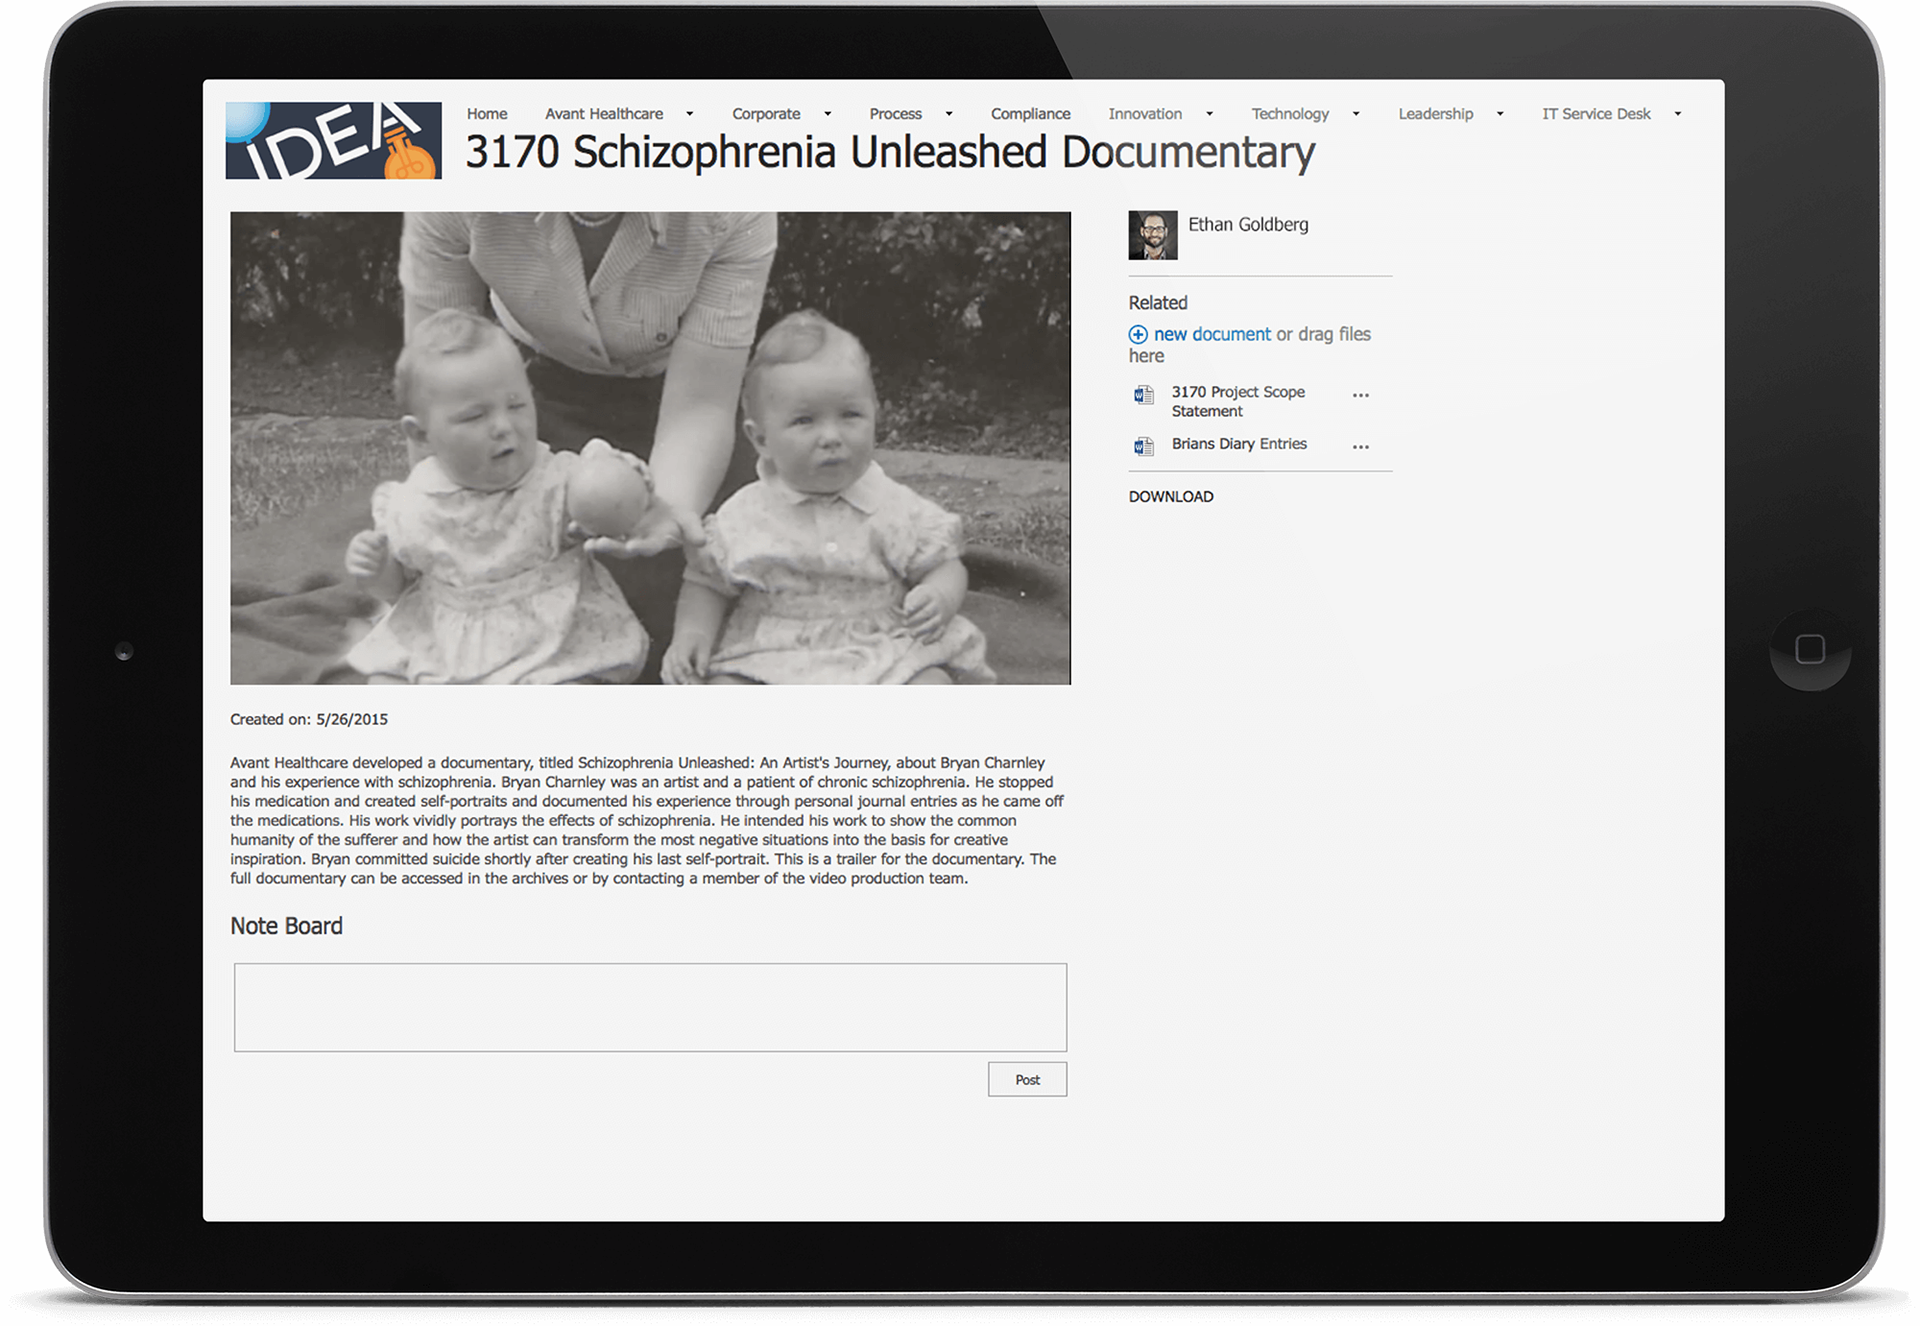Screen dimensions: 1920x1326
Task: Click Word icon beside Brians Diary Entries
Action: click(x=1144, y=446)
